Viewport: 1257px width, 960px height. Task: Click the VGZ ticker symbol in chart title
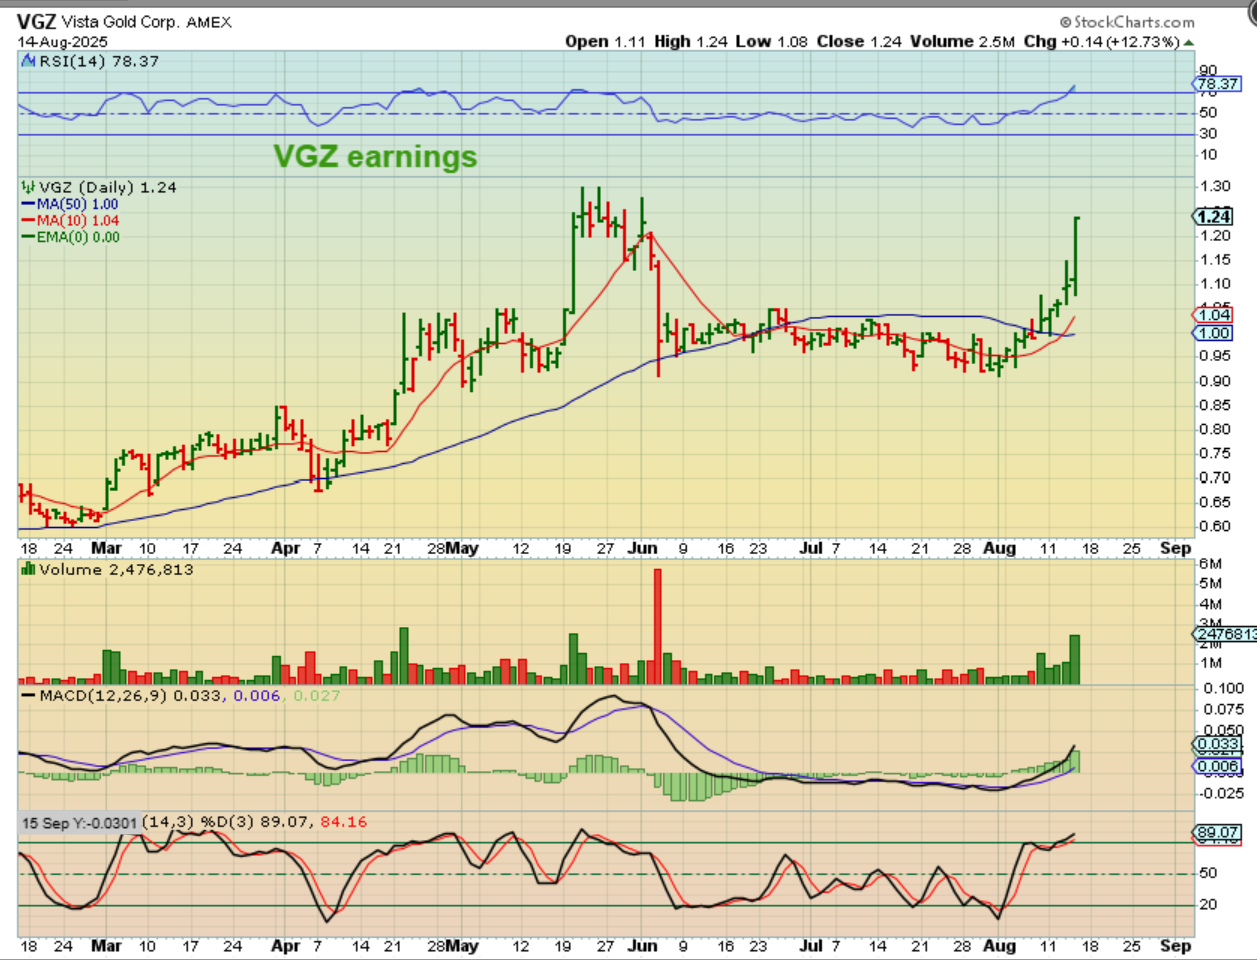(36, 22)
